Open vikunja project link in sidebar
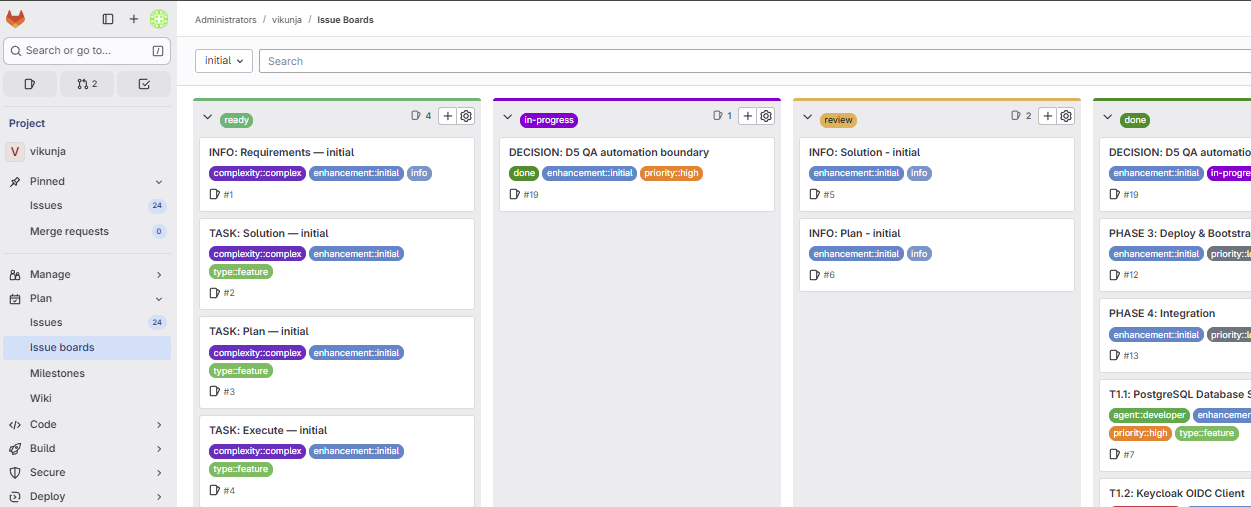 tap(87, 151)
